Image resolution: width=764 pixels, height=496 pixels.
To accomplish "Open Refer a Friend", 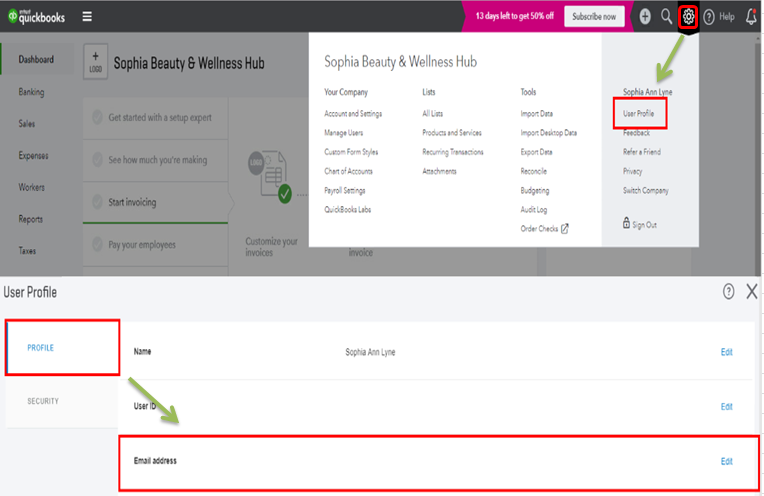I will pyautogui.click(x=642, y=152).
